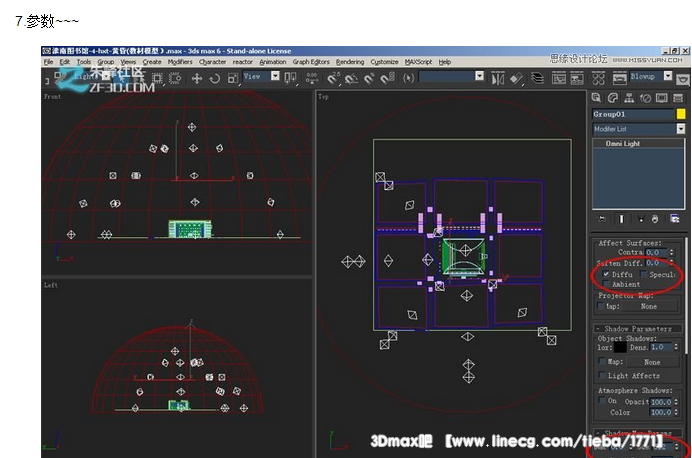692x458 pixels.
Task: Click the Align tool icon
Action: [x=516, y=79]
